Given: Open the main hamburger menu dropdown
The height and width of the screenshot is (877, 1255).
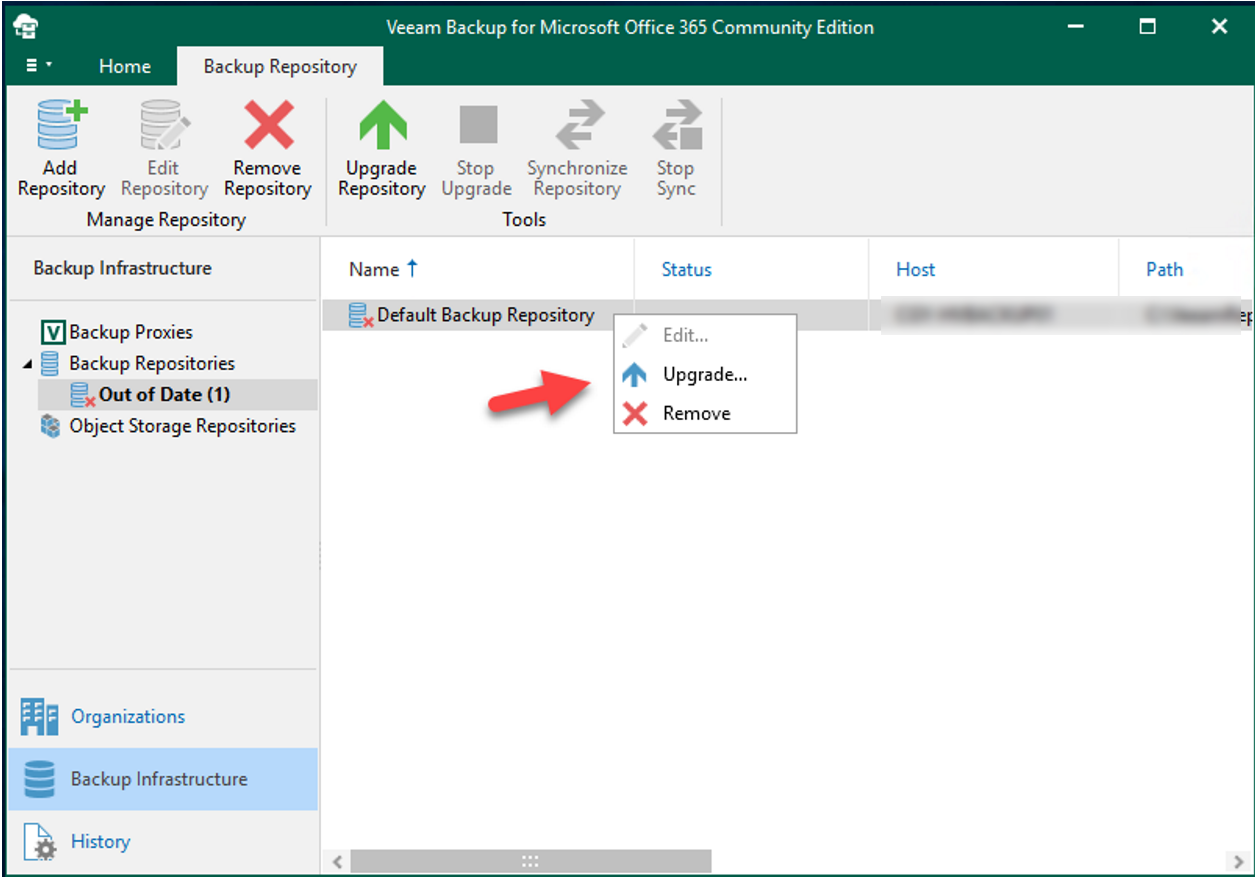Looking at the screenshot, I should (x=38, y=66).
